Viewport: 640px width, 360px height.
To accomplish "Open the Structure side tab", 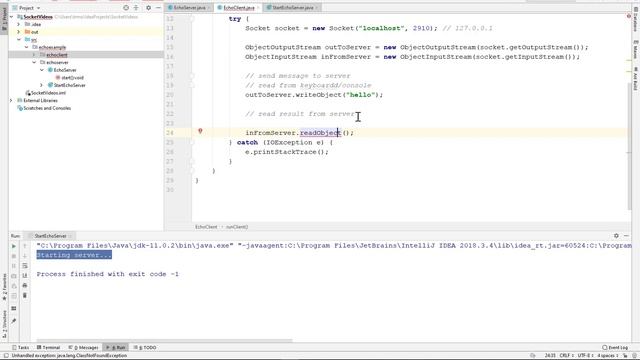I will coord(4,324).
